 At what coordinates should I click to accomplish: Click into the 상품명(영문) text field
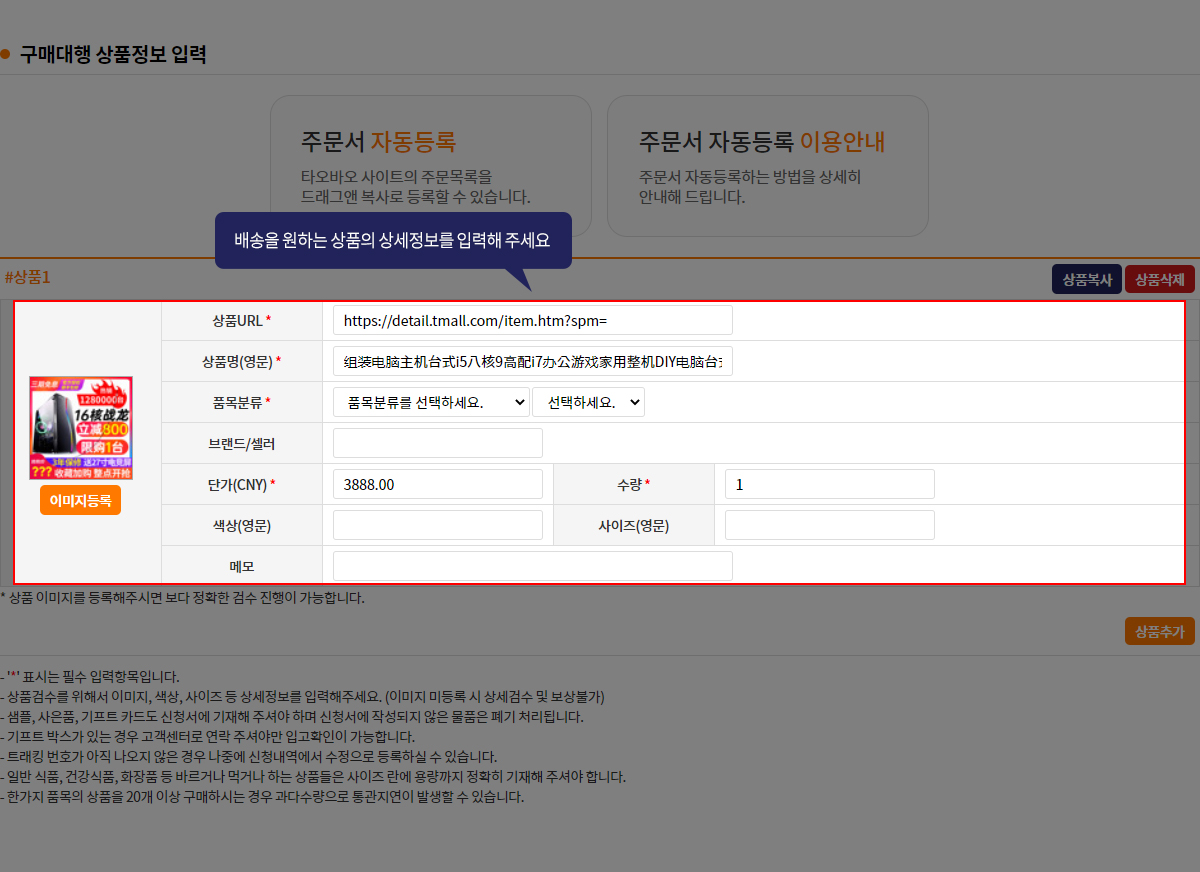pyautogui.click(x=532, y=361)
